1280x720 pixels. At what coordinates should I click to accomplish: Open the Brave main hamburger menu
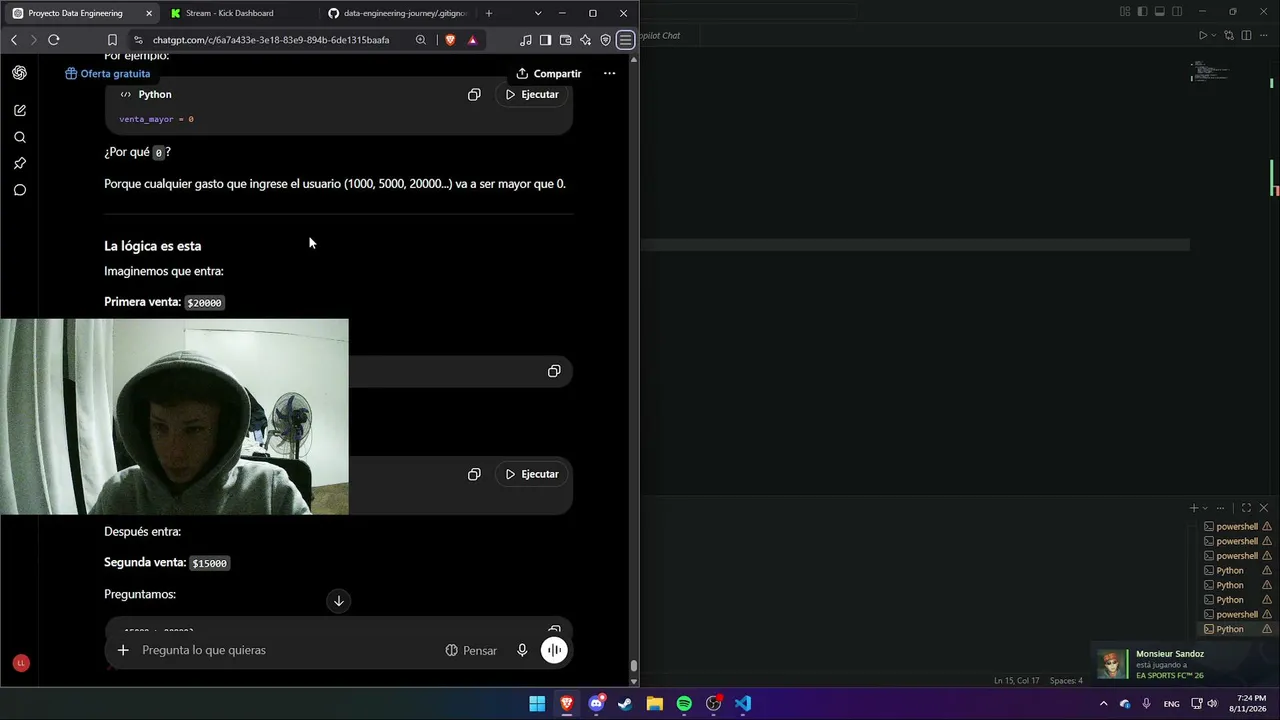625,40
